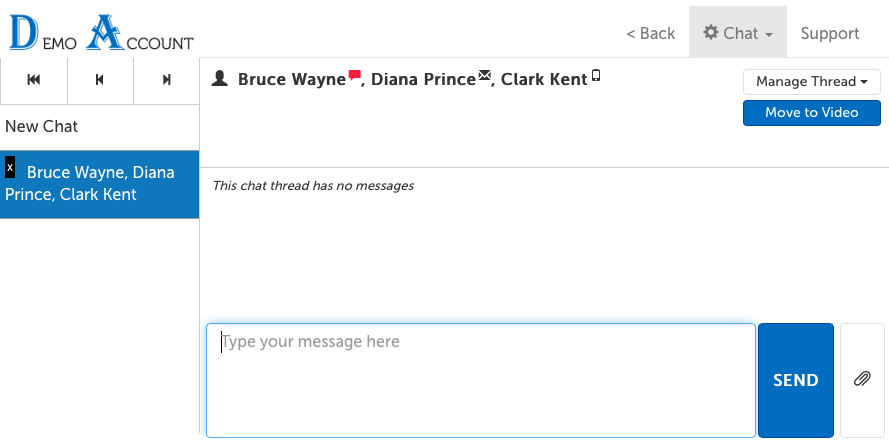Open the Chat gear dropdown menu

tap(738, 33)
